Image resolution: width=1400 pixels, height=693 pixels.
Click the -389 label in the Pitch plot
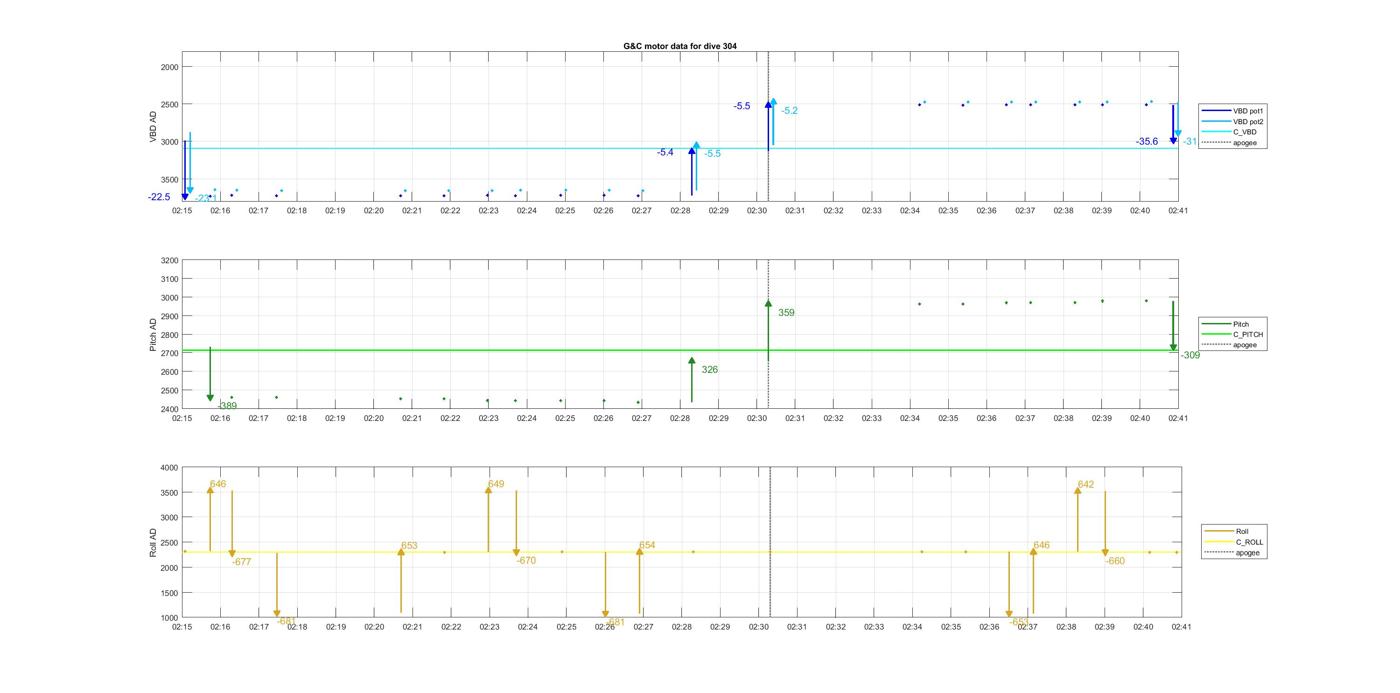227,406
